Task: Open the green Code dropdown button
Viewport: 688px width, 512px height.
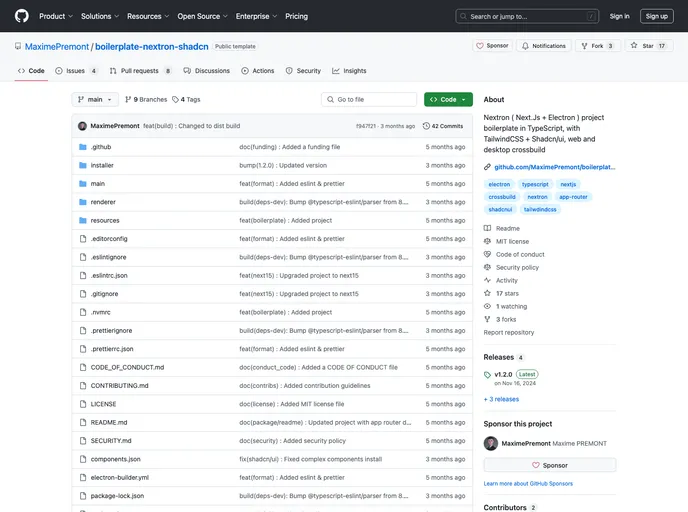Action: [x=448, y=100]
